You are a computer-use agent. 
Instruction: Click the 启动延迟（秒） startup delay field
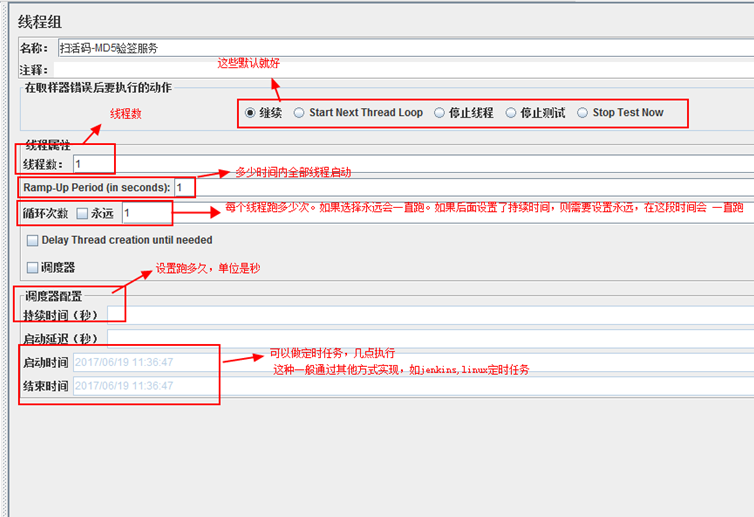point(430,339)
